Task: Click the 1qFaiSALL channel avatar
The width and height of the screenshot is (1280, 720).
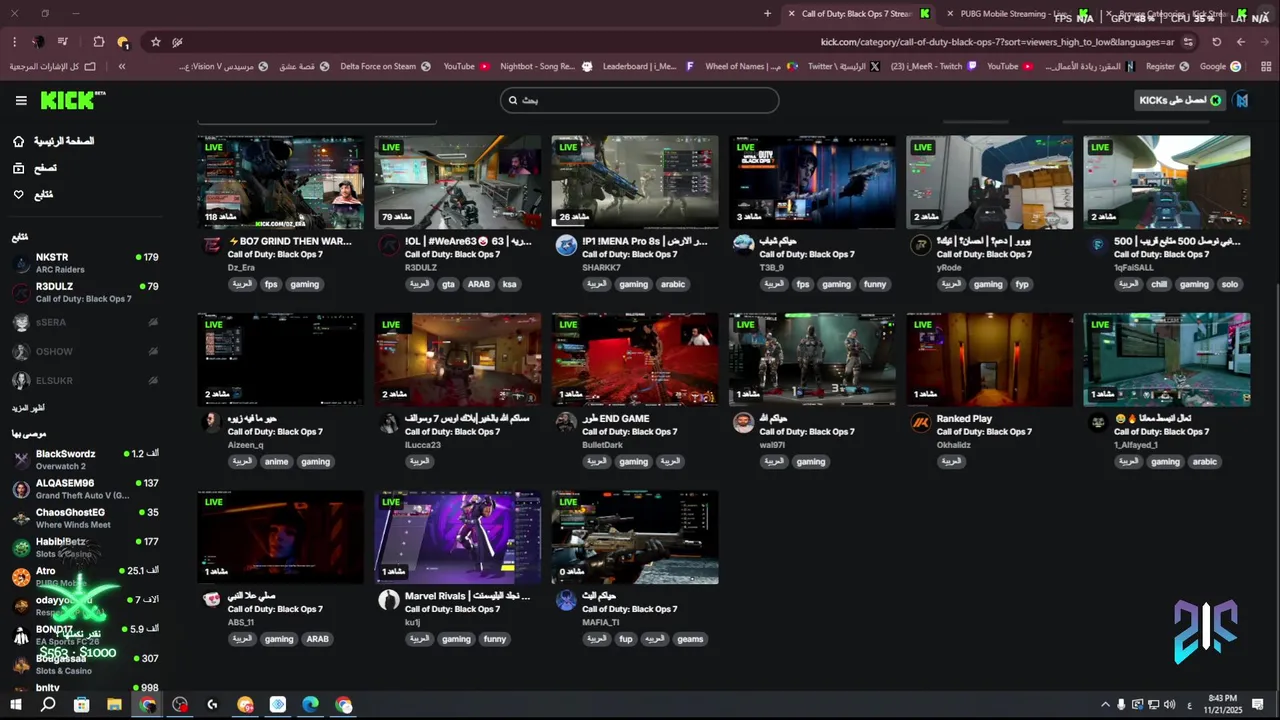Action: click(x=1097, y=245)
